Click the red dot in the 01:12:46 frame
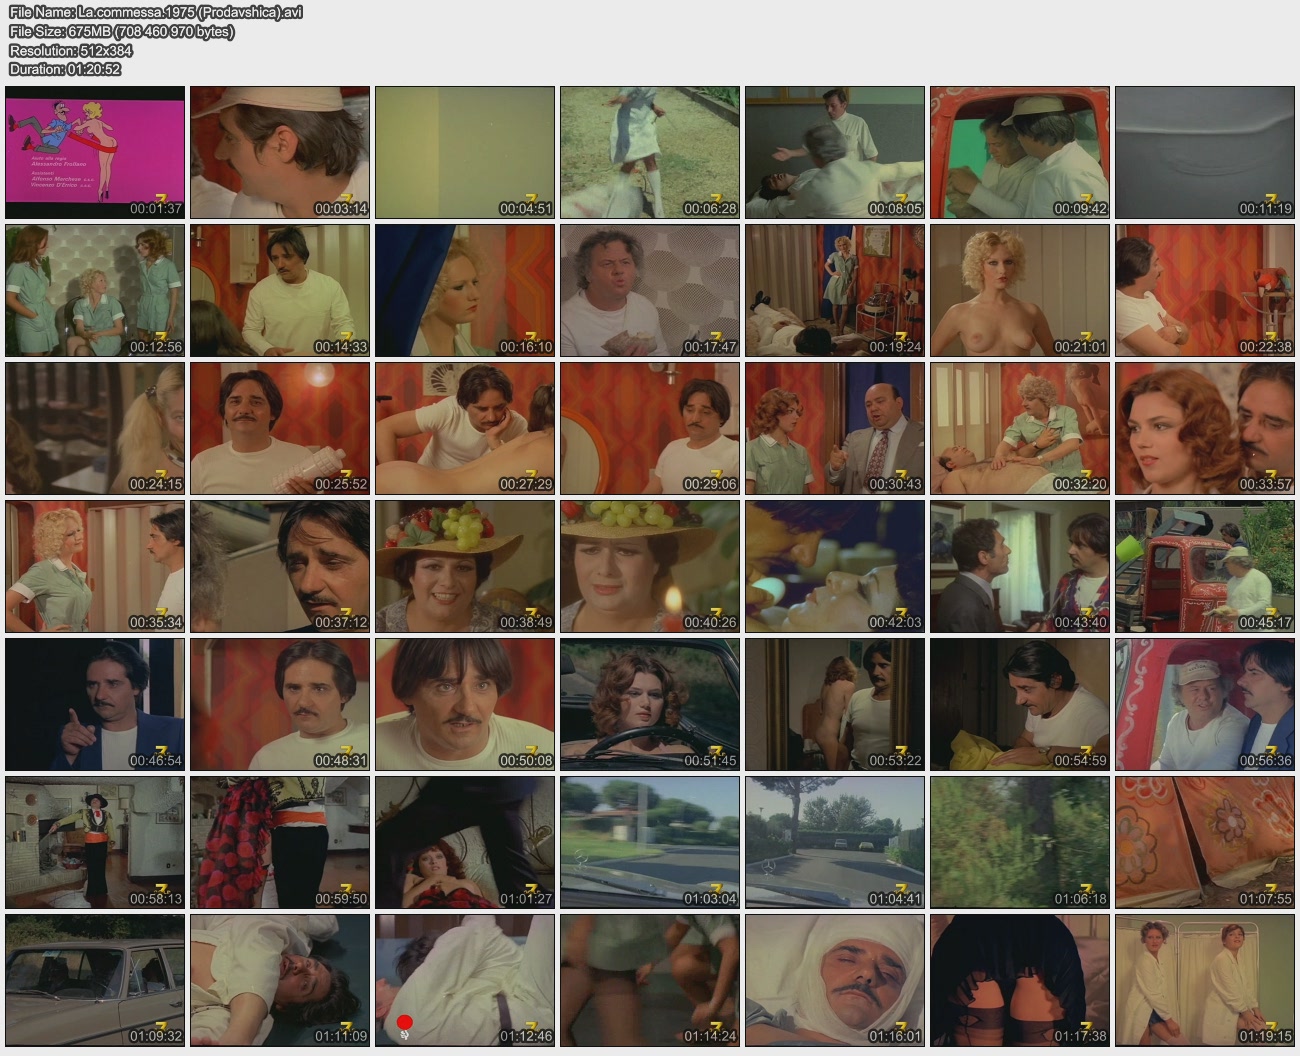 pos(404,1022)
